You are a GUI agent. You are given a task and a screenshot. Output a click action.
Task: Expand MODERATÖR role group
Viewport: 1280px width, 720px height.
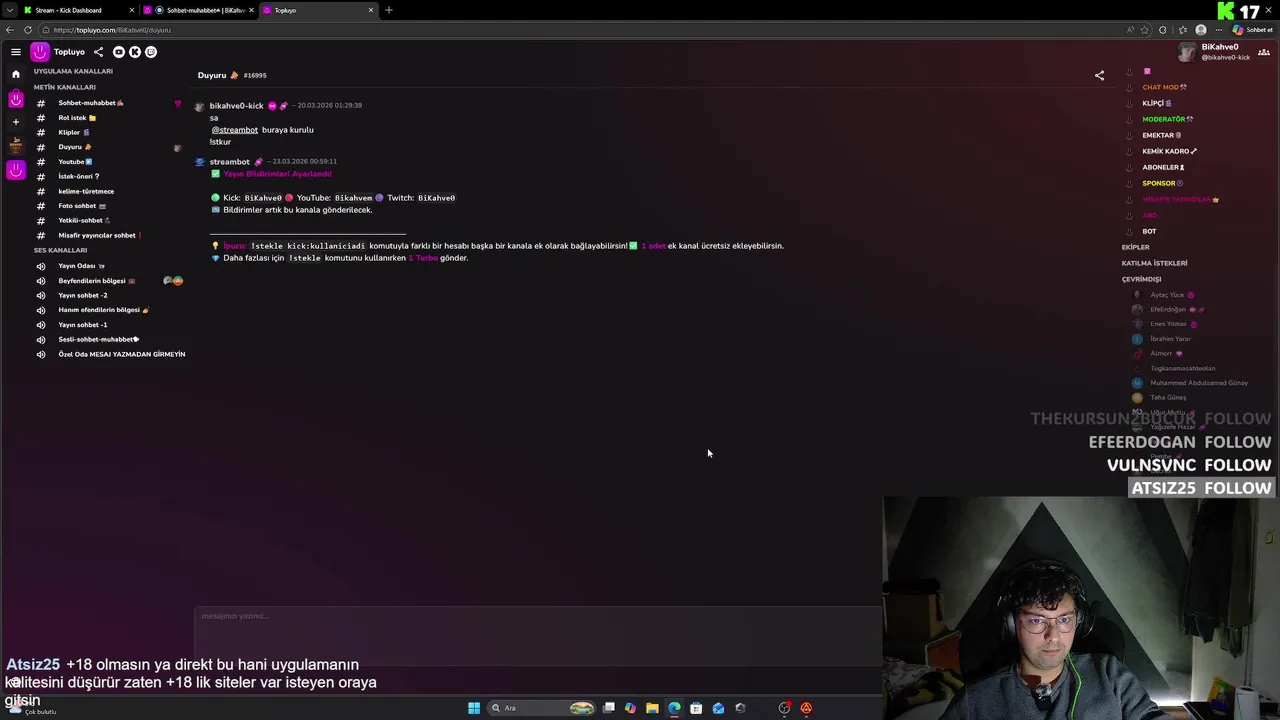1168,119
